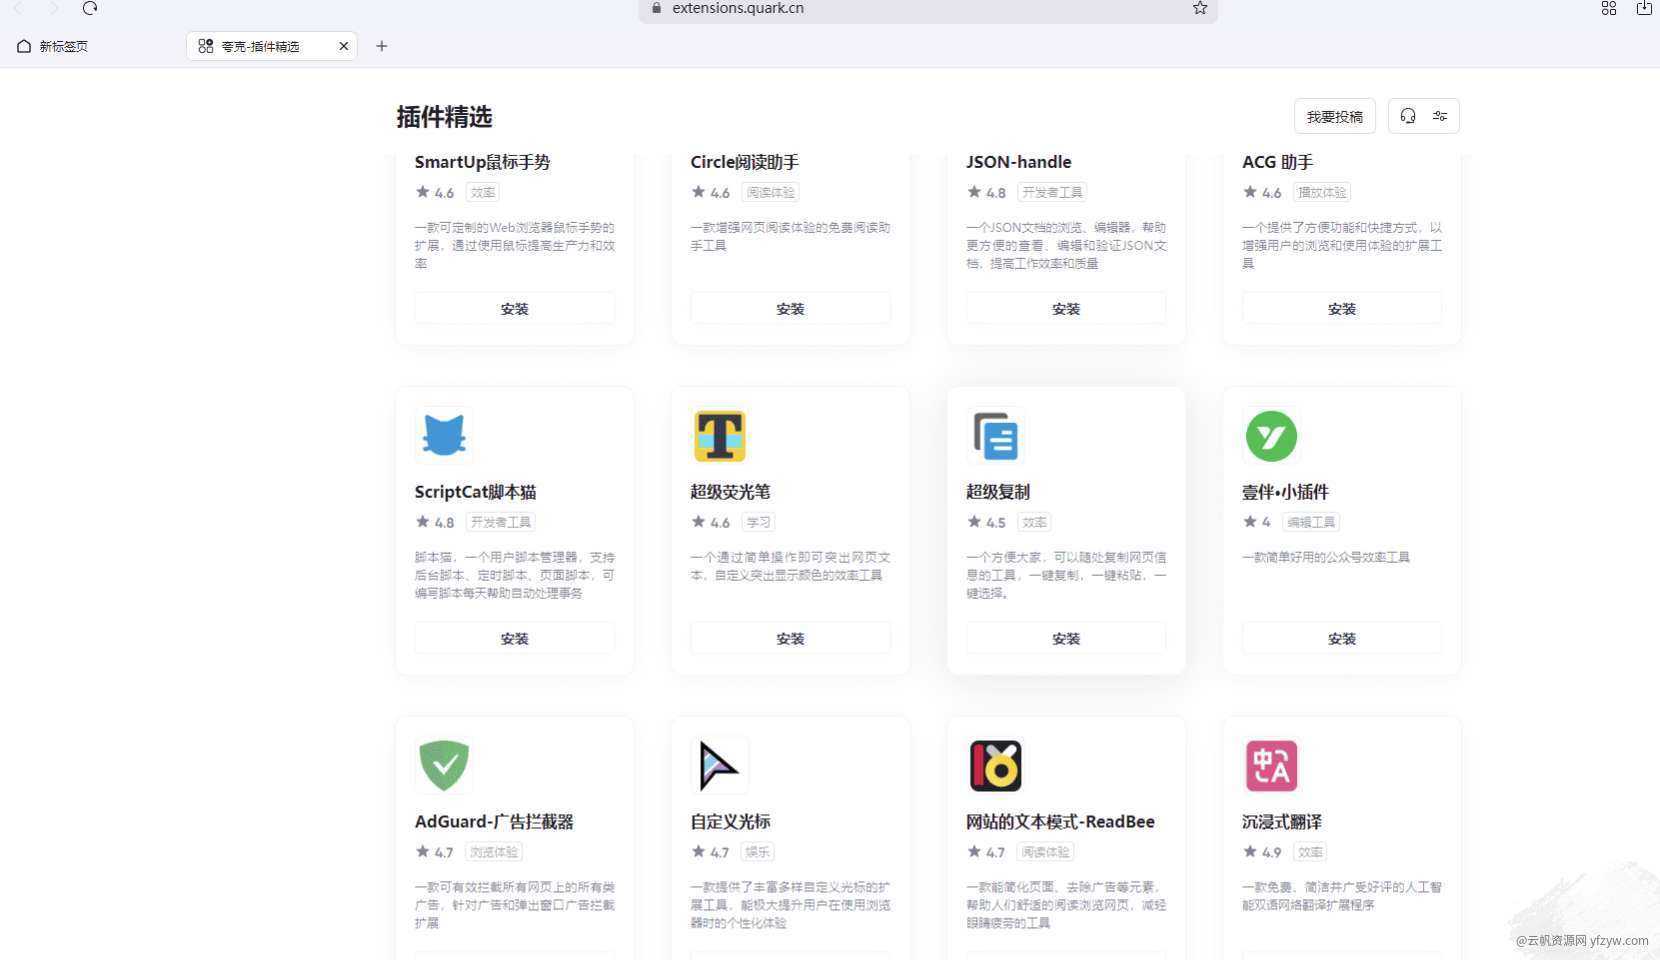This screenshot has width=1660, height=960.
Task: Open the settings sliders icon
Action: coord(1440,116)
